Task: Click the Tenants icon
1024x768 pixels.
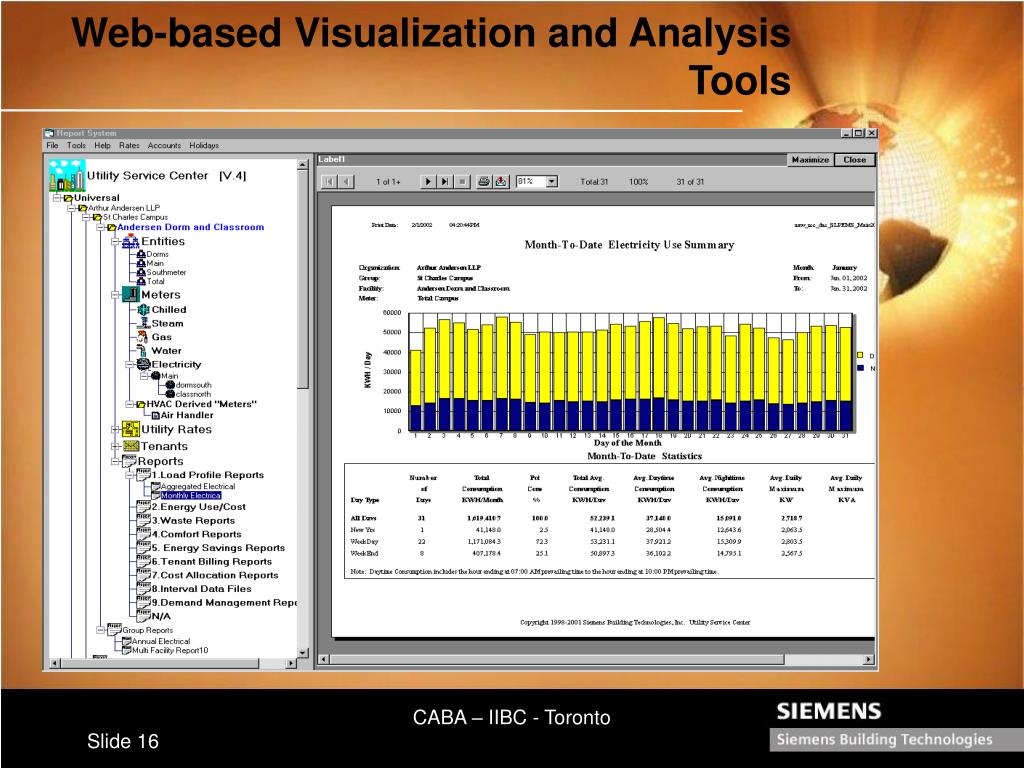Action: click(x=131, y=446)
